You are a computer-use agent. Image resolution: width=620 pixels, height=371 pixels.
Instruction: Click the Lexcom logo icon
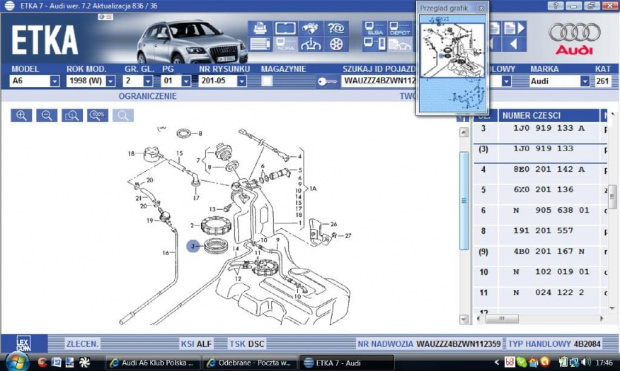[24, 344]
